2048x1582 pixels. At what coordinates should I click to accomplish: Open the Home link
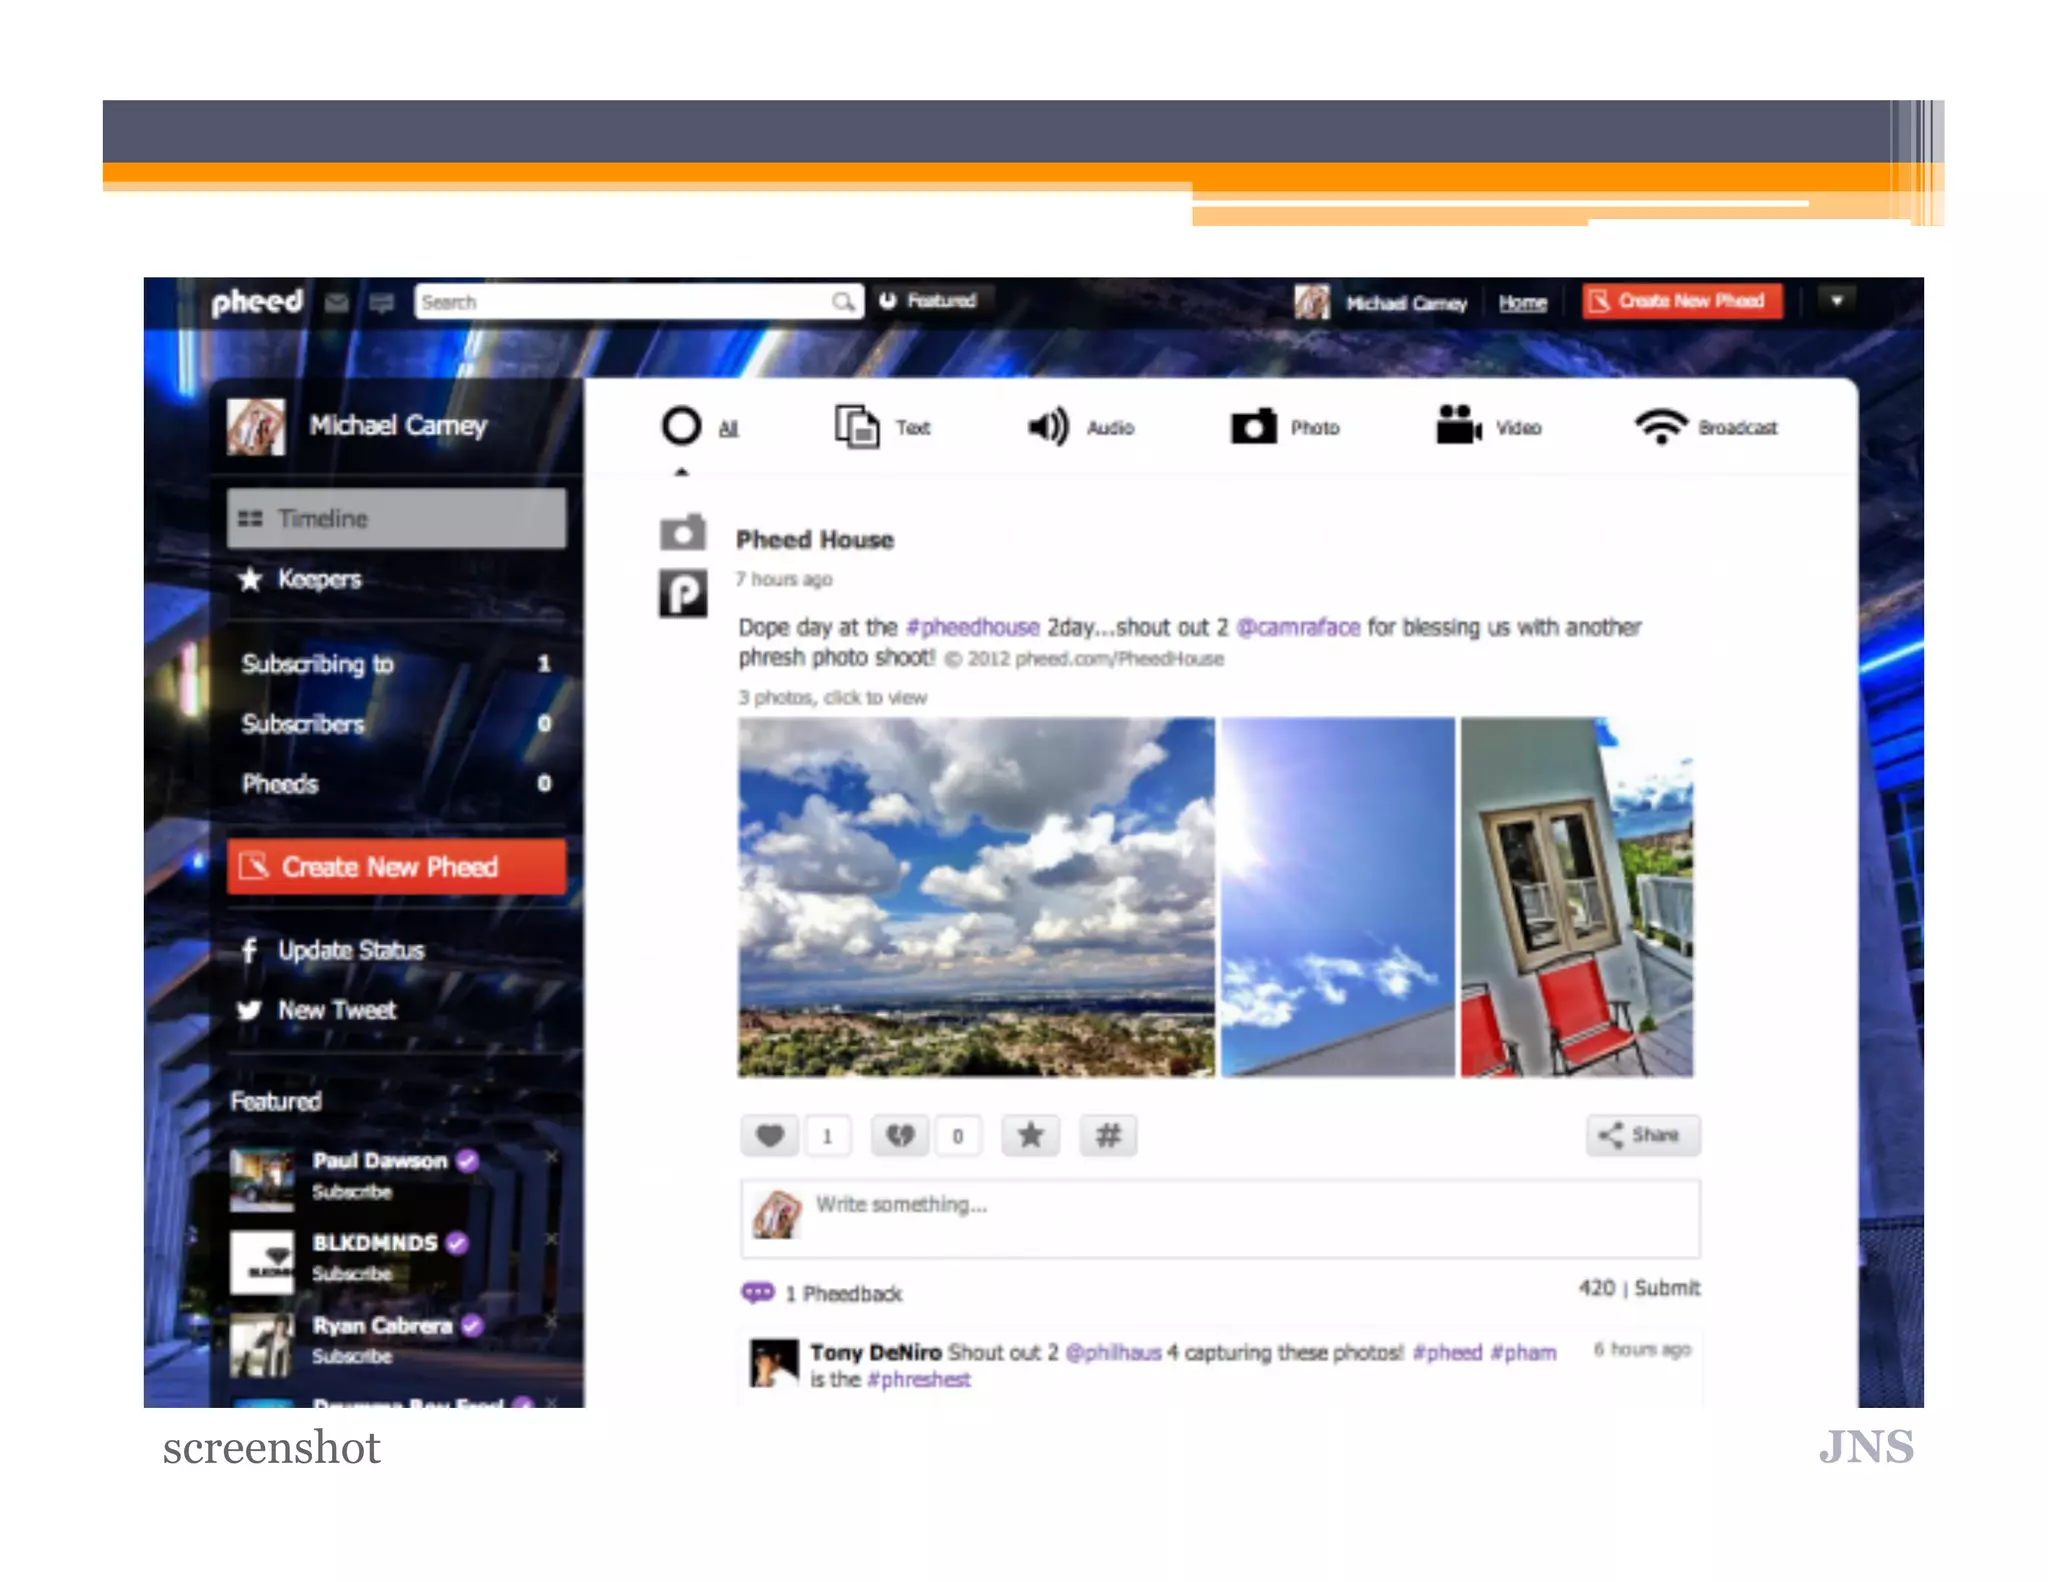click(x=1522, y=302)
